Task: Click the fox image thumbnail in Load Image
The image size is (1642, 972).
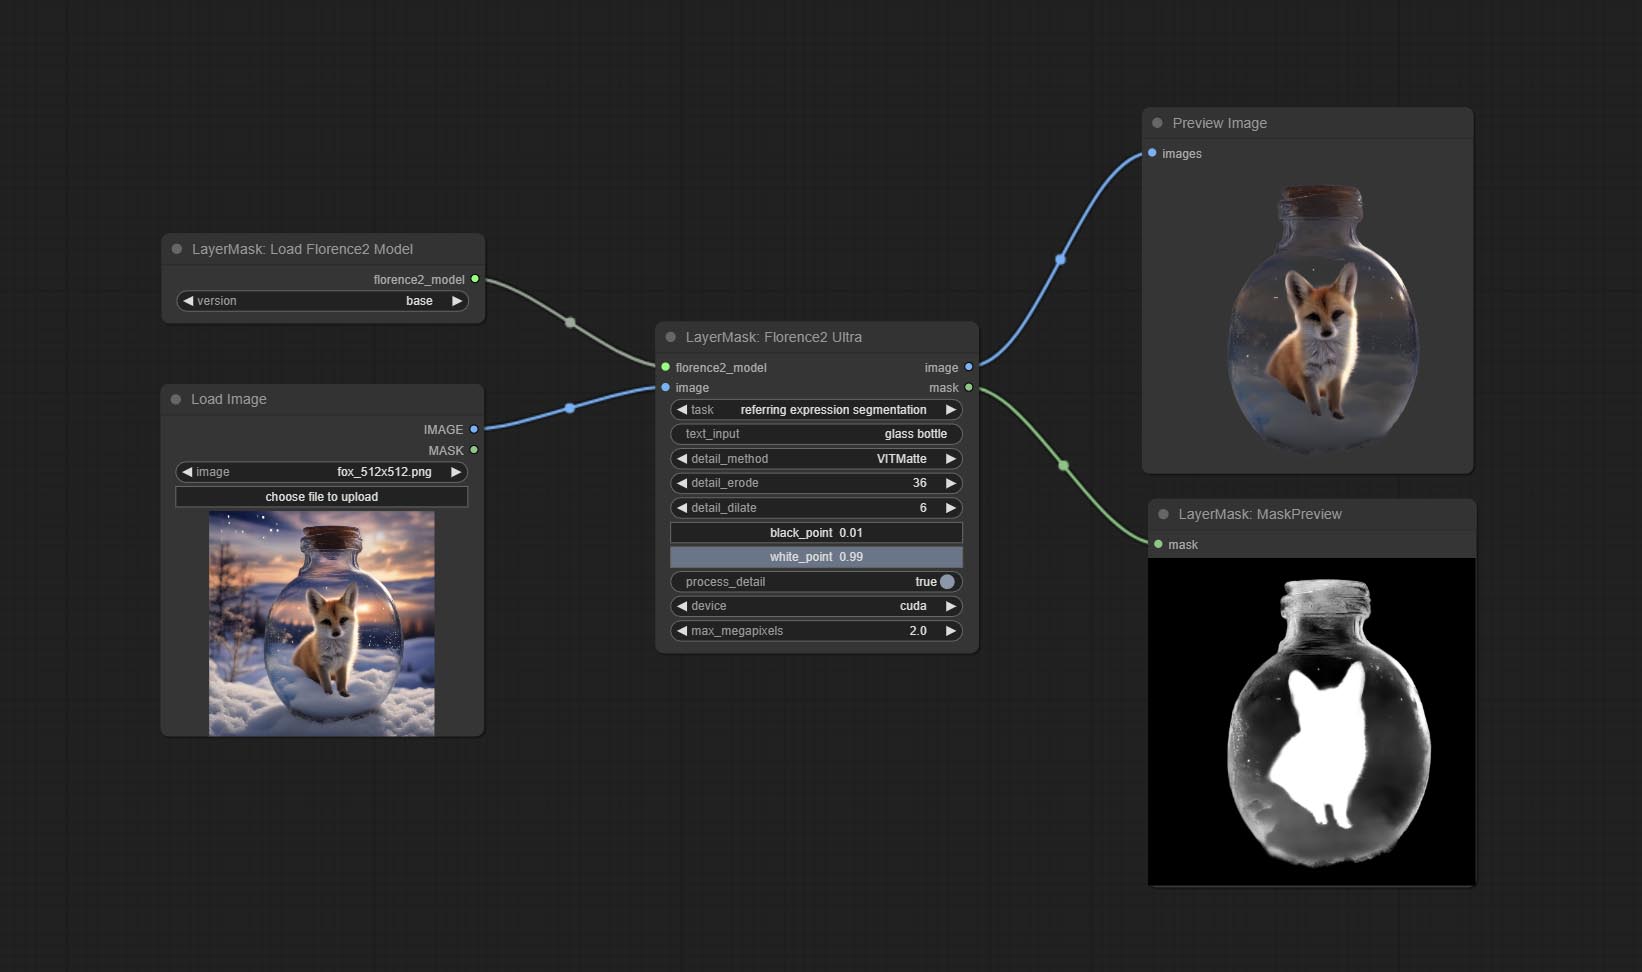Action: (322, 623)
